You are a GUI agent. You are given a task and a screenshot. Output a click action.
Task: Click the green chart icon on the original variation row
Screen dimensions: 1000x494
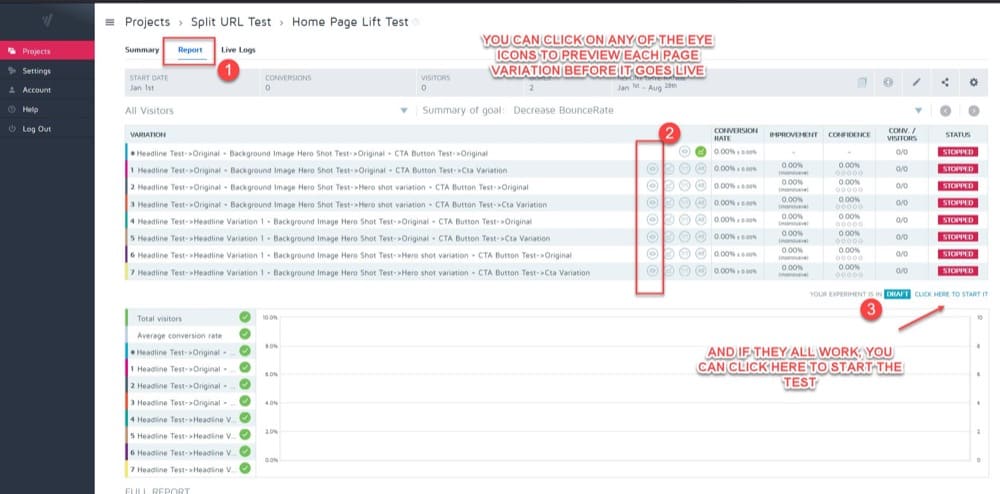point(701,152)
